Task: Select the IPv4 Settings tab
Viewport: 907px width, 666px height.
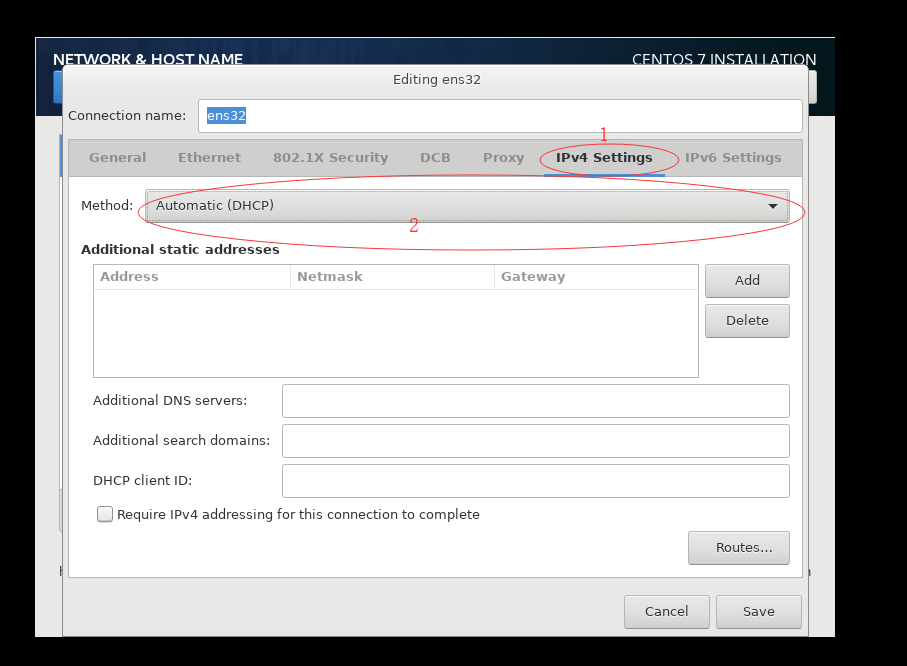Action: coord(604,157)
